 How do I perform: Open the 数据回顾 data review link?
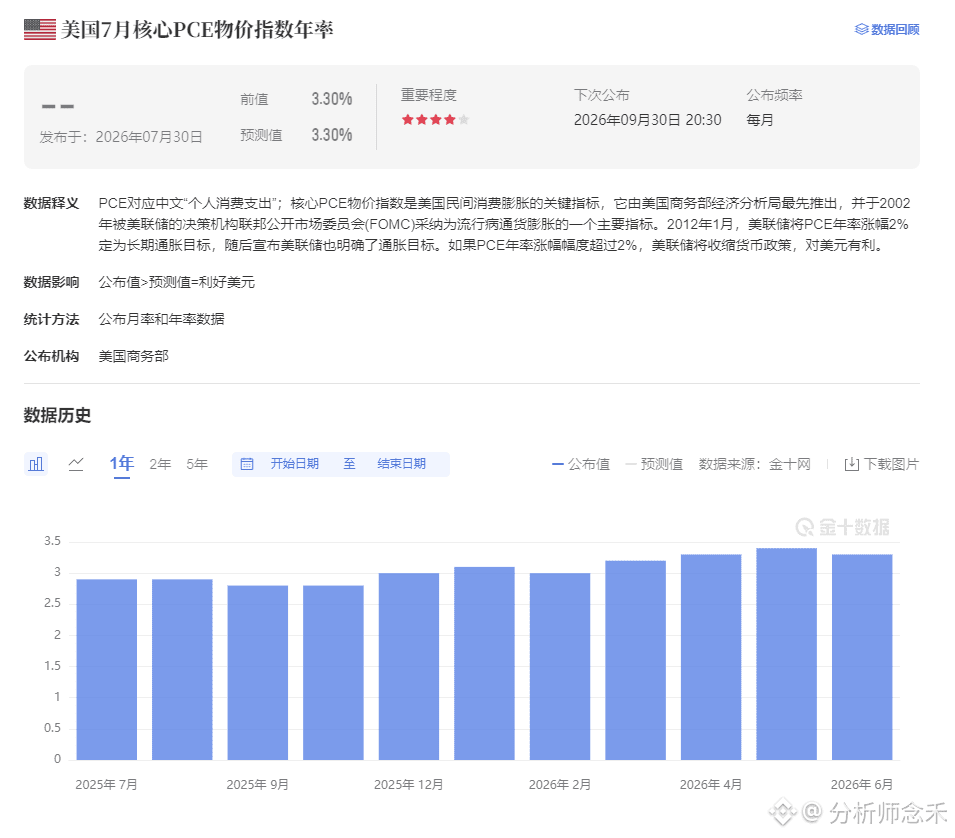pos(887,29)
